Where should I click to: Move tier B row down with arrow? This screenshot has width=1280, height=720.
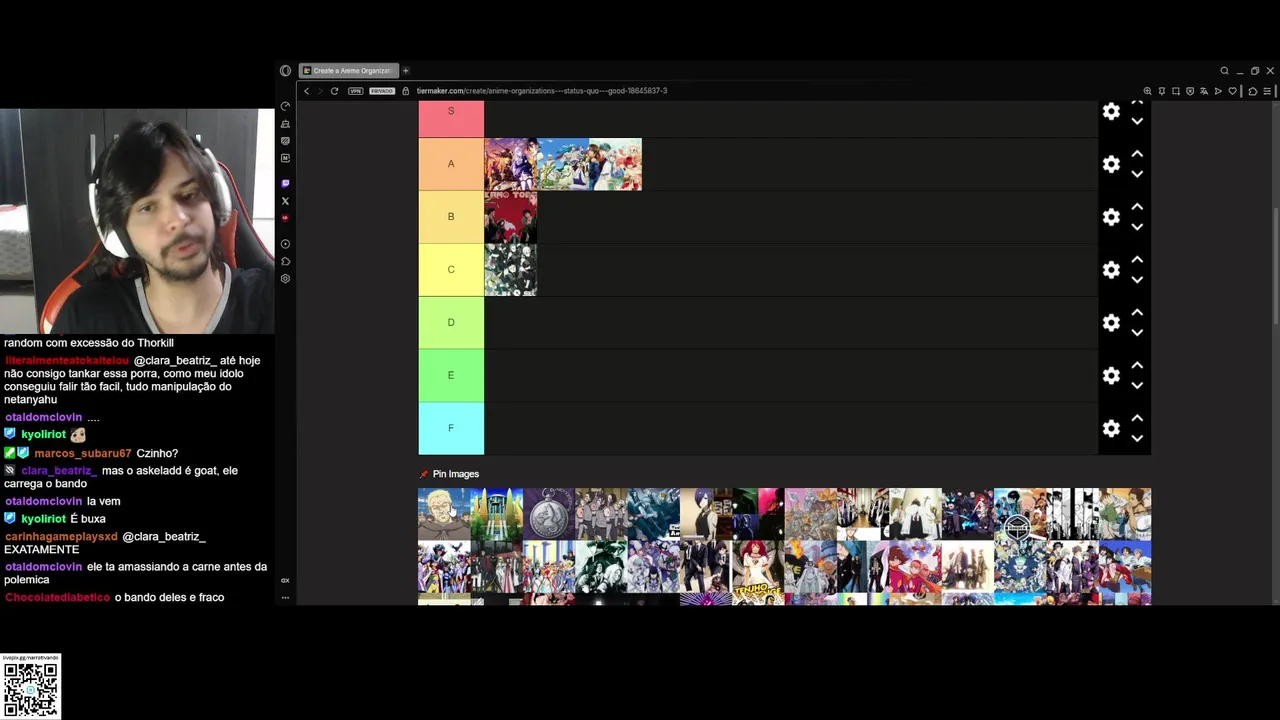click(x=1137, y=227)
